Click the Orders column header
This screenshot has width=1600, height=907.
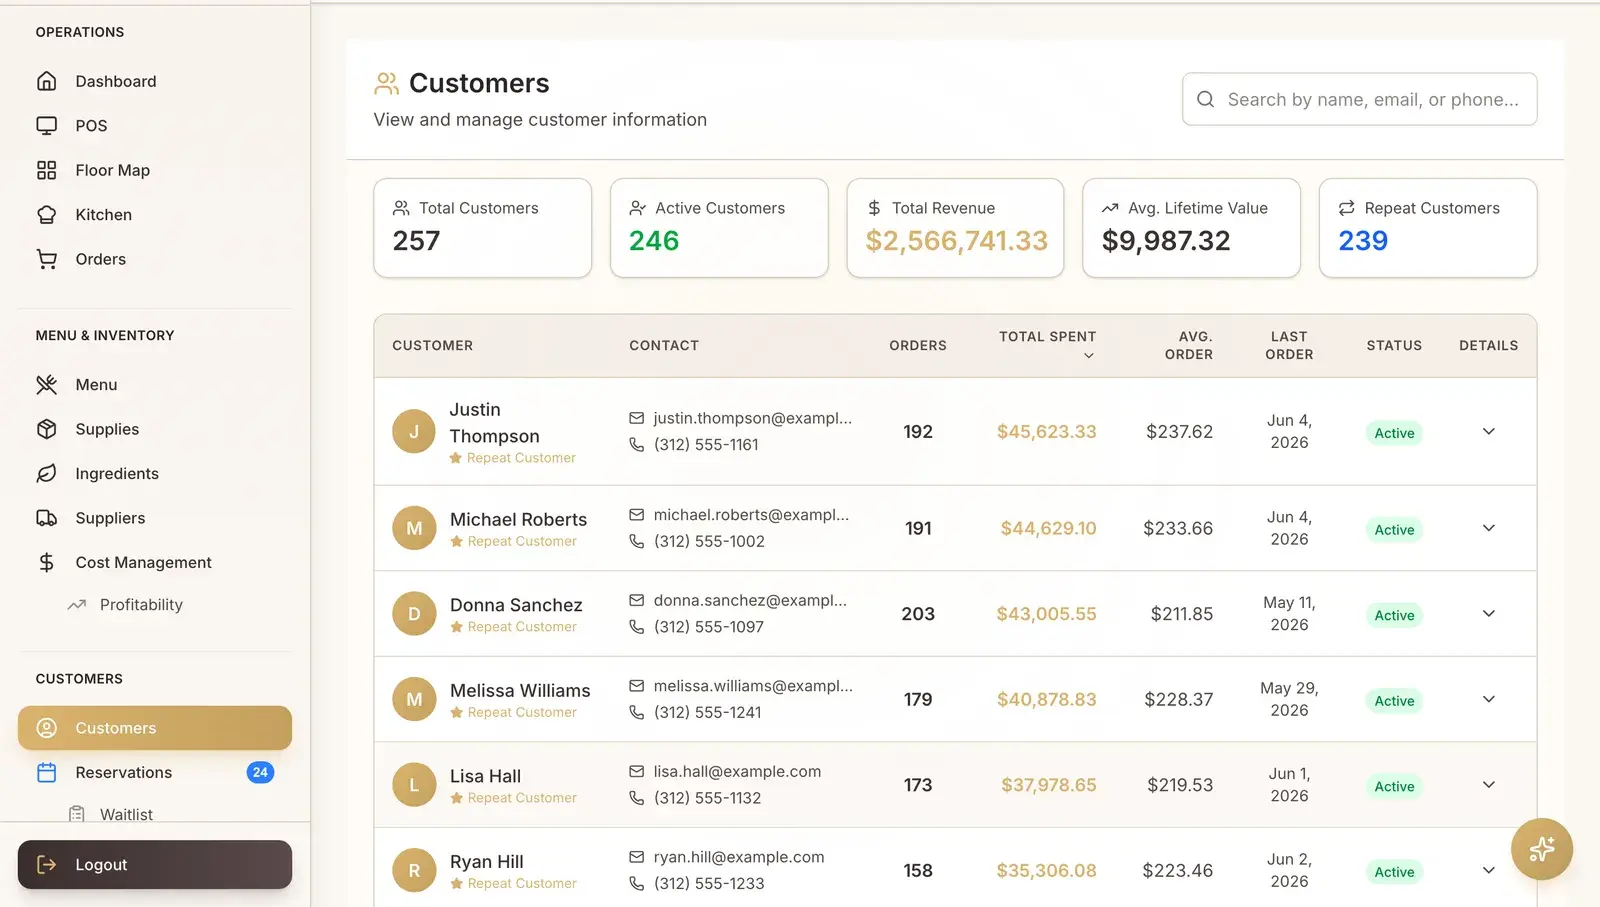[918, 346]
